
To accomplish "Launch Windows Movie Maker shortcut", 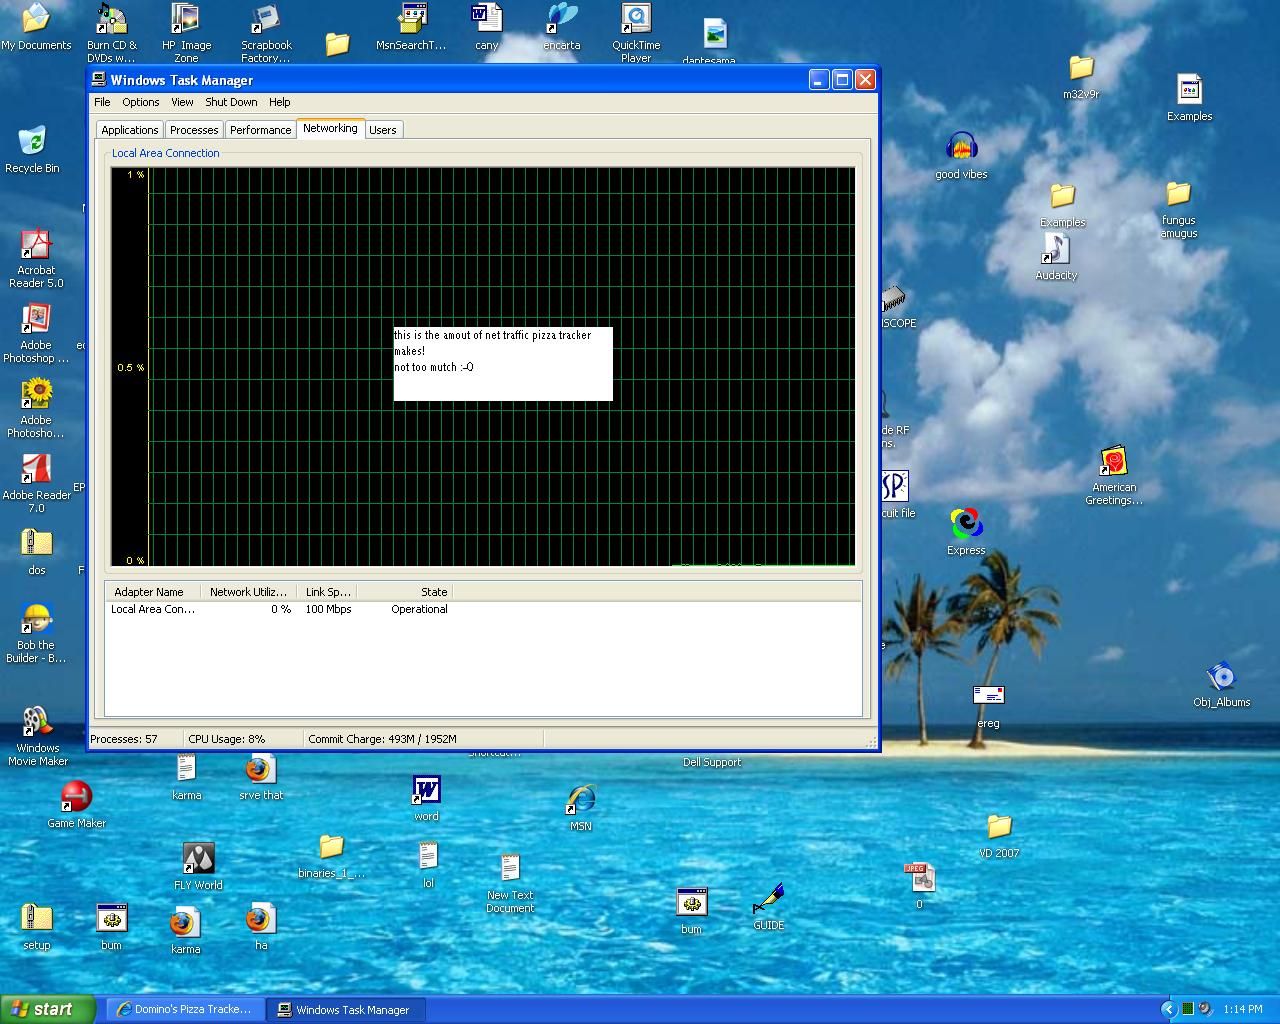I will coord(38,736).
